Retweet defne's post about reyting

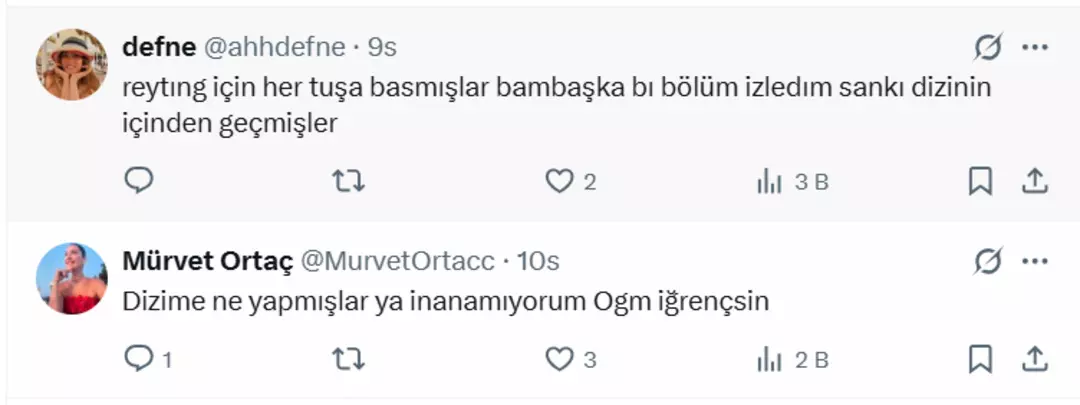348,181
